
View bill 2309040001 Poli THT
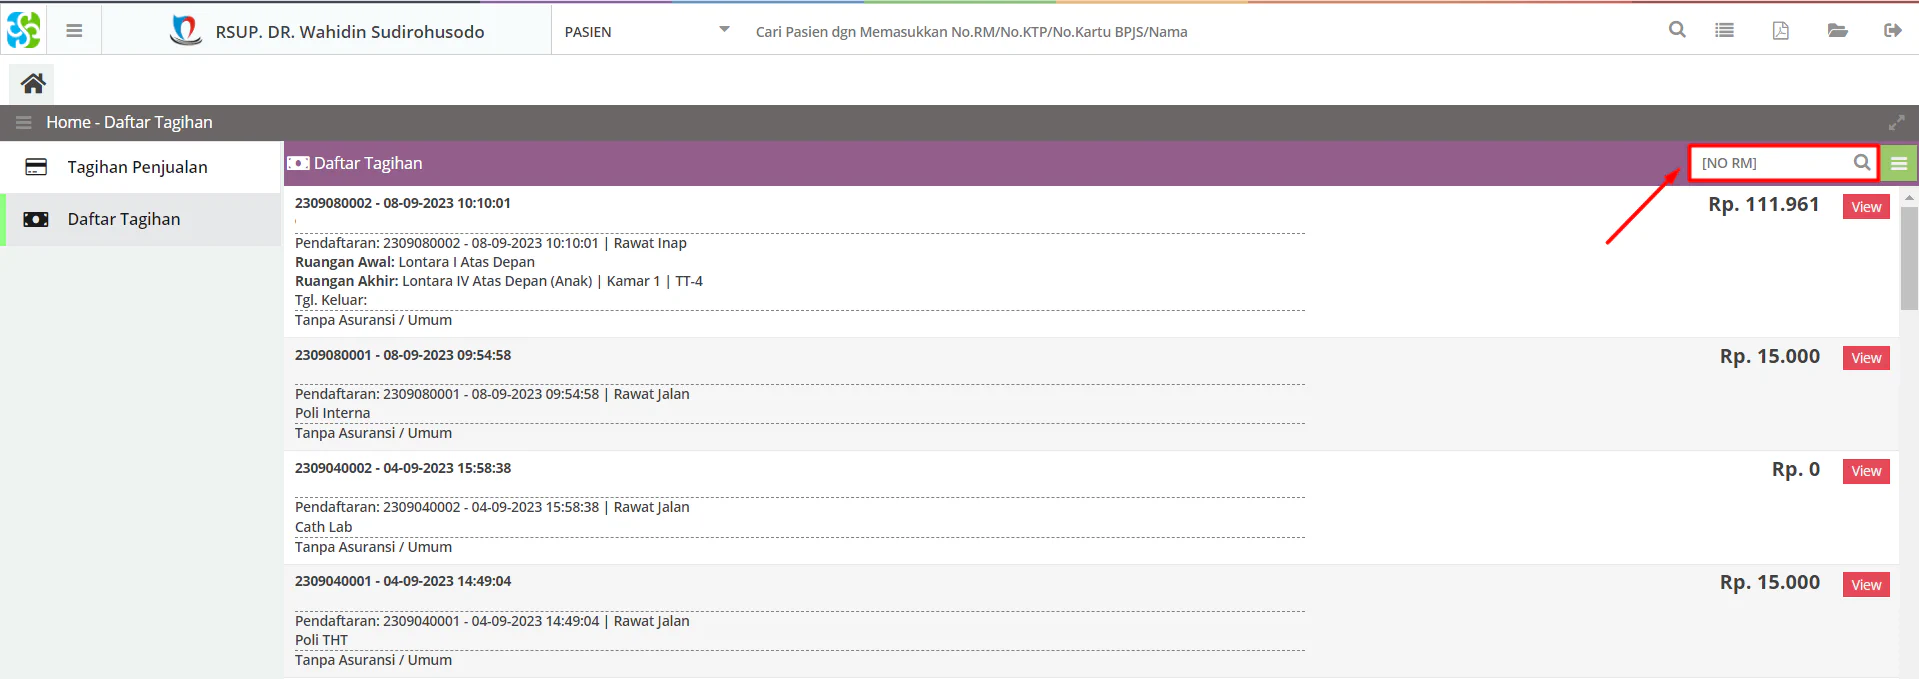click(1866, 585)
